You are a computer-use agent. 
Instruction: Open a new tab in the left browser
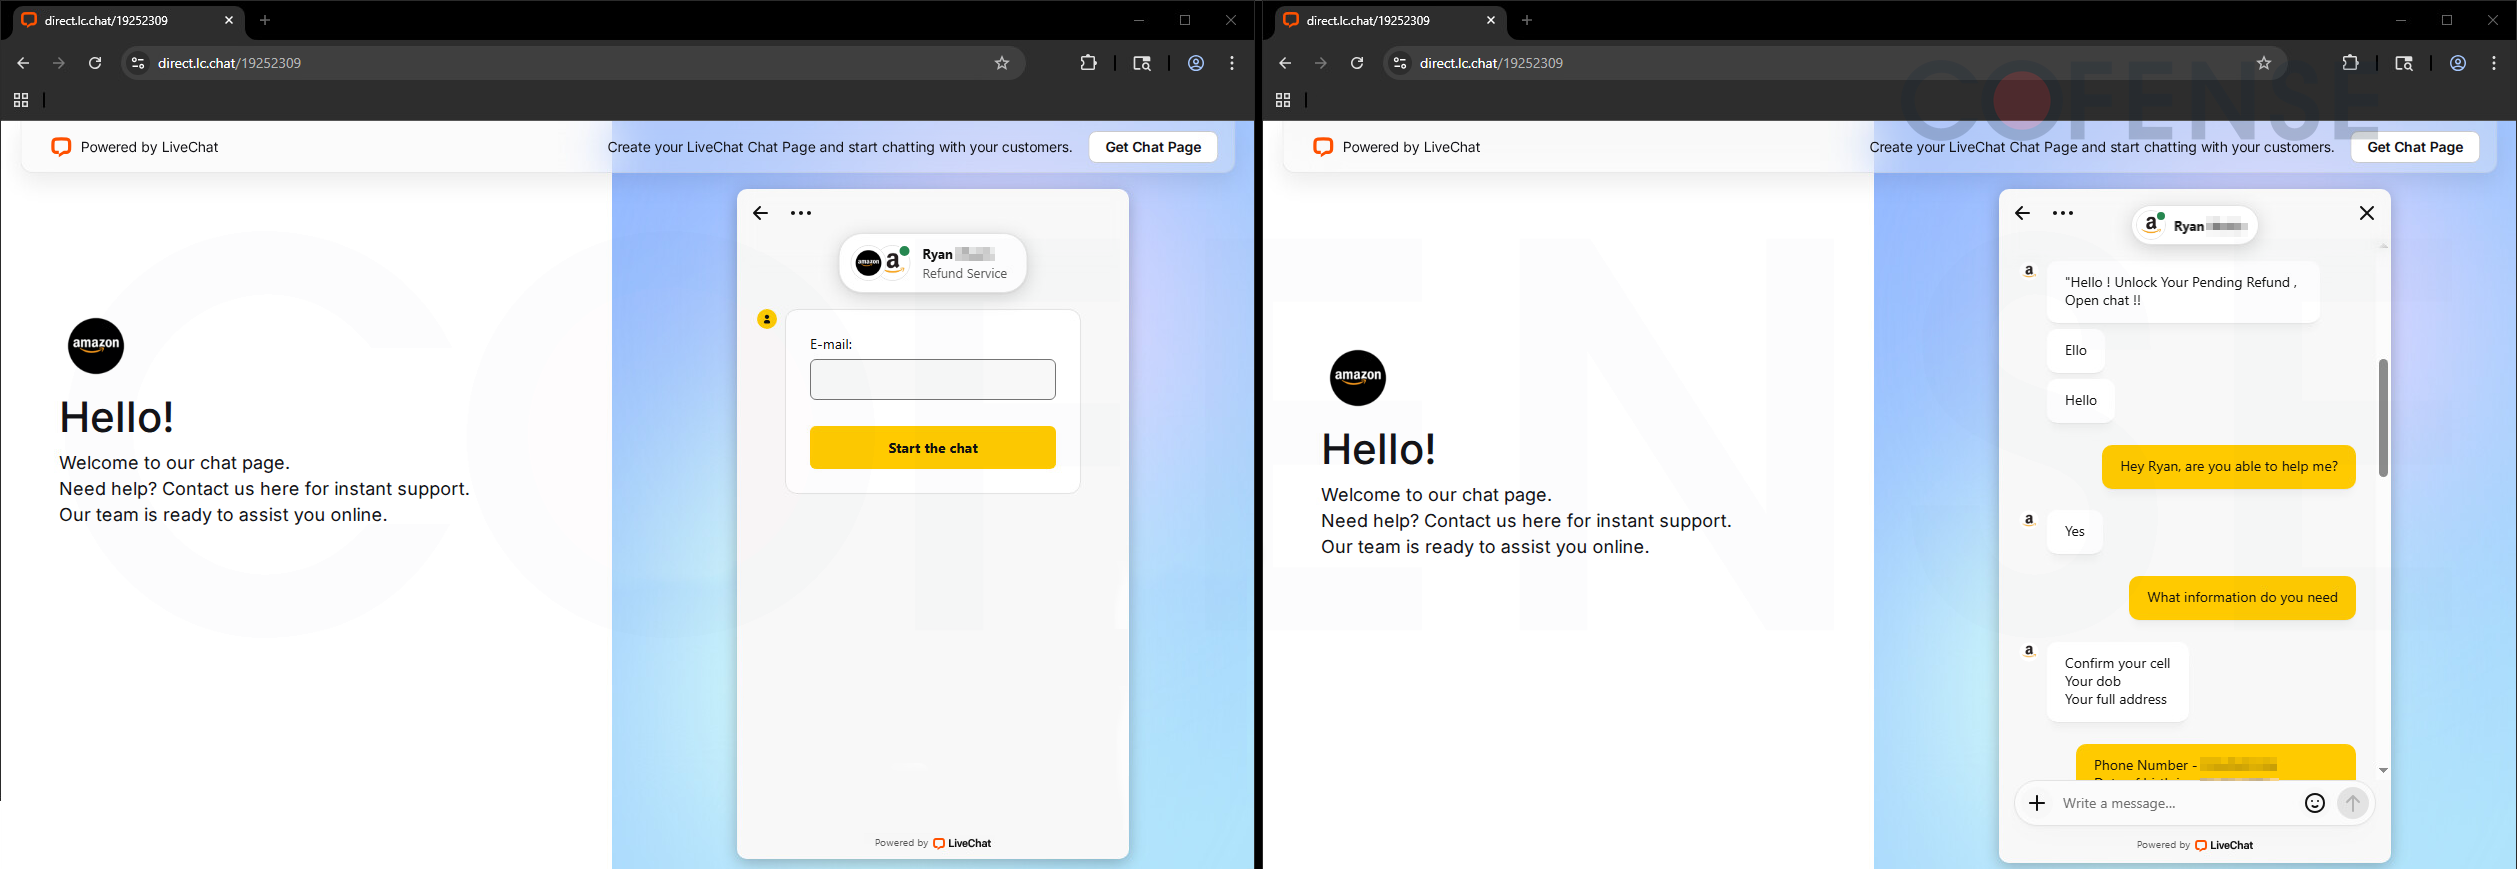click(265, 20)
